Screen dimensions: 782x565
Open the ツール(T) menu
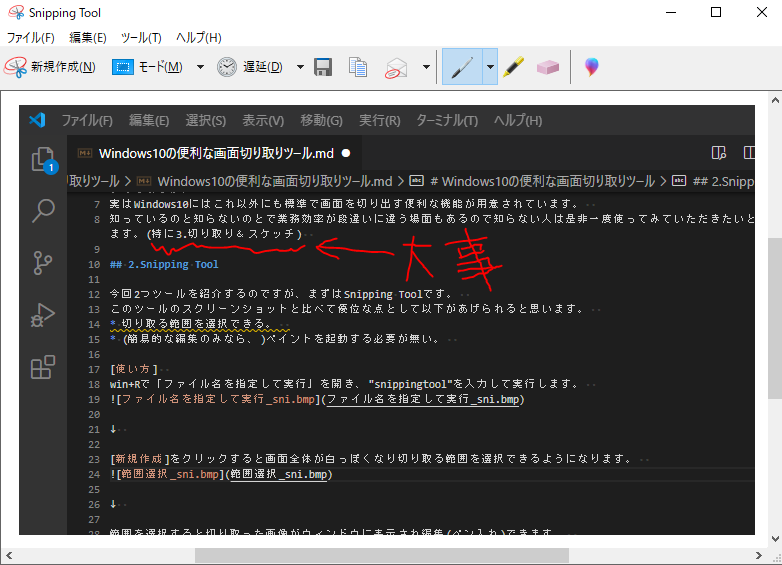coord(141,37)
